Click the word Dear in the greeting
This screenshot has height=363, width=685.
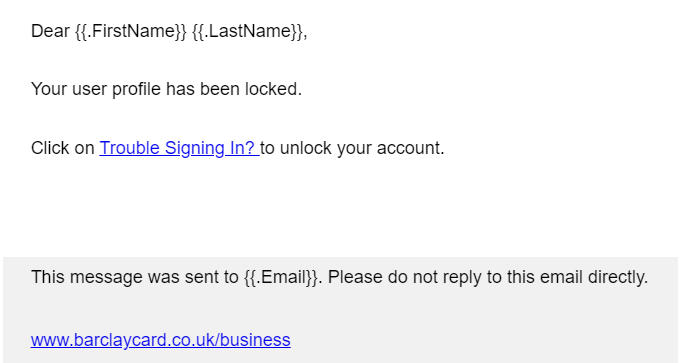(50, 31)
